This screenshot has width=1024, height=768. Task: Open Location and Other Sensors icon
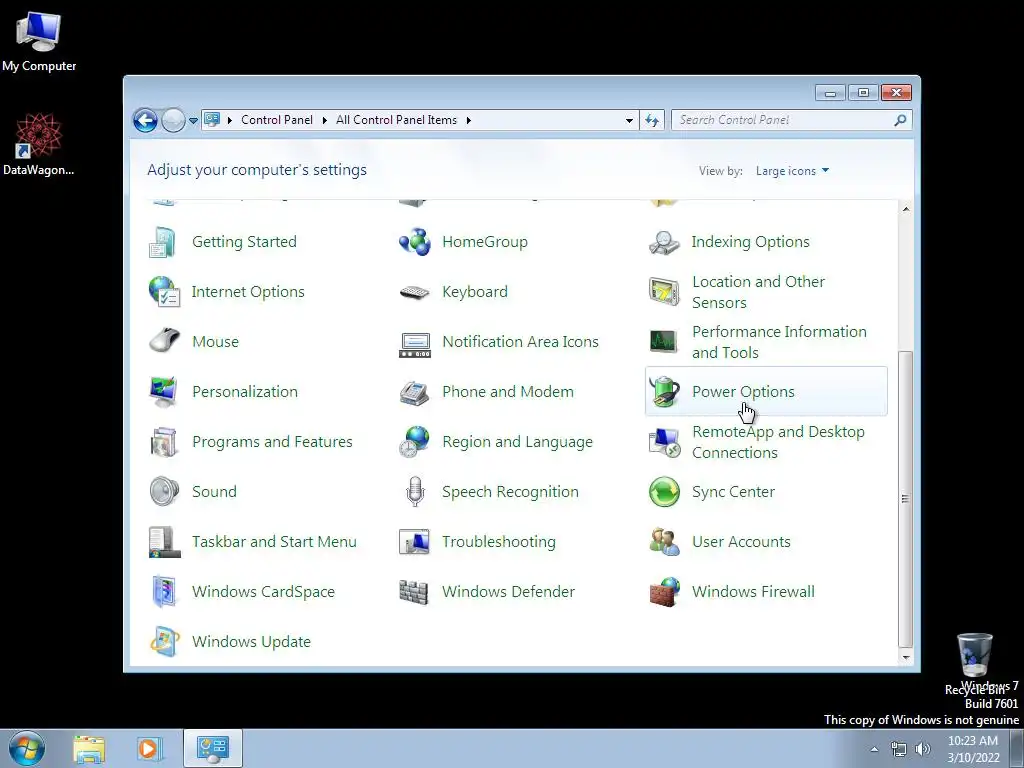tap(664, 292)
